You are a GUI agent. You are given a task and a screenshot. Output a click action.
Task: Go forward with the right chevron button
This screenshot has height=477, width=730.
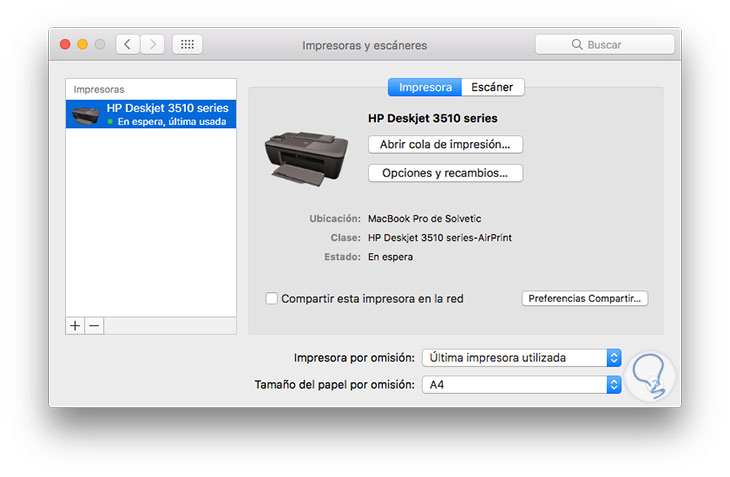pyautogui.click(x=152, y=45)
